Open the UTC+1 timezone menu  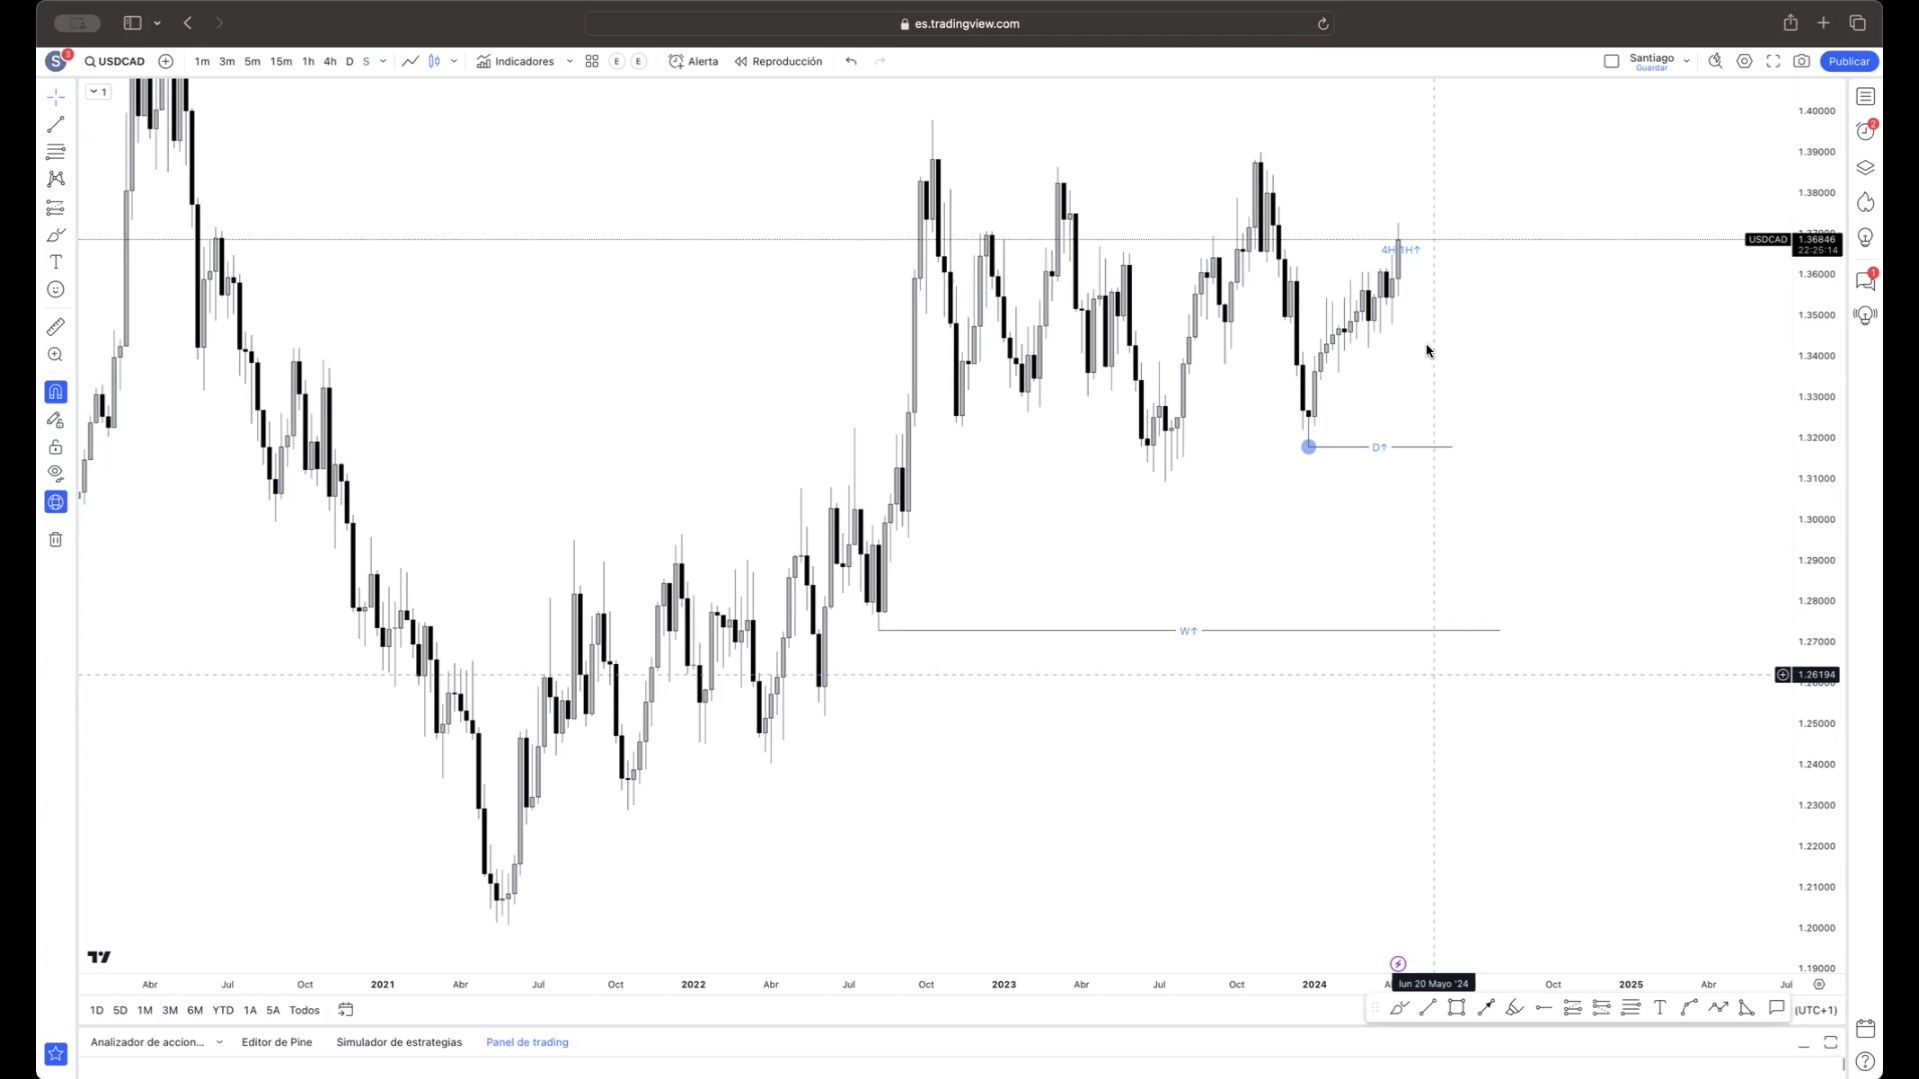1816,1011
